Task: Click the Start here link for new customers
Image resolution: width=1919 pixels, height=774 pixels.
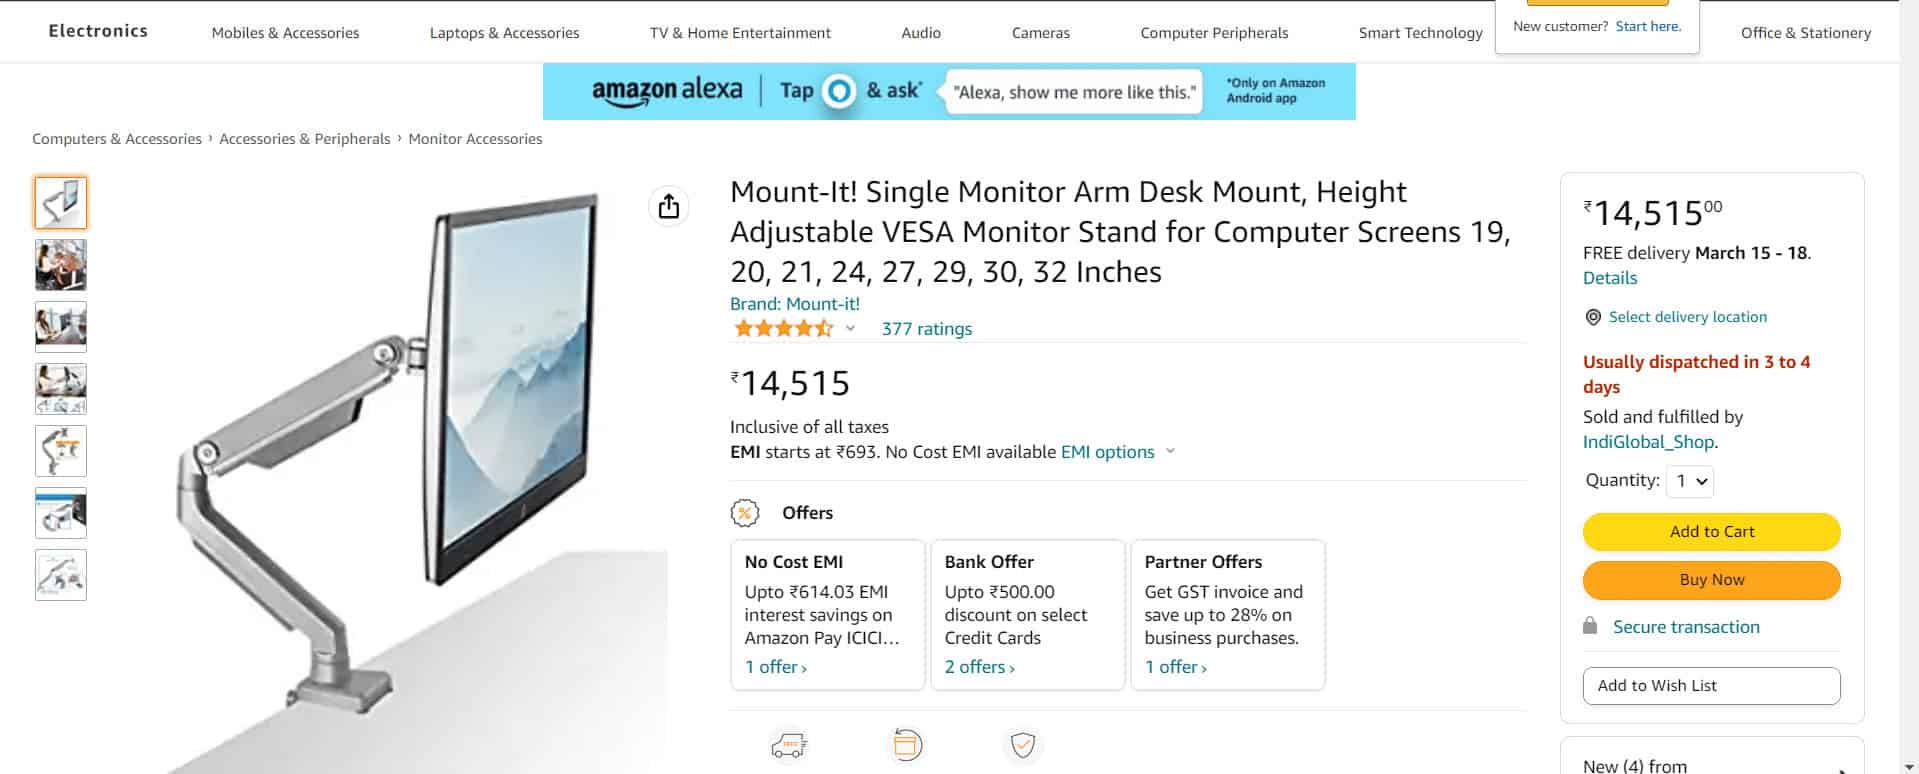Action: point(1647,26)
